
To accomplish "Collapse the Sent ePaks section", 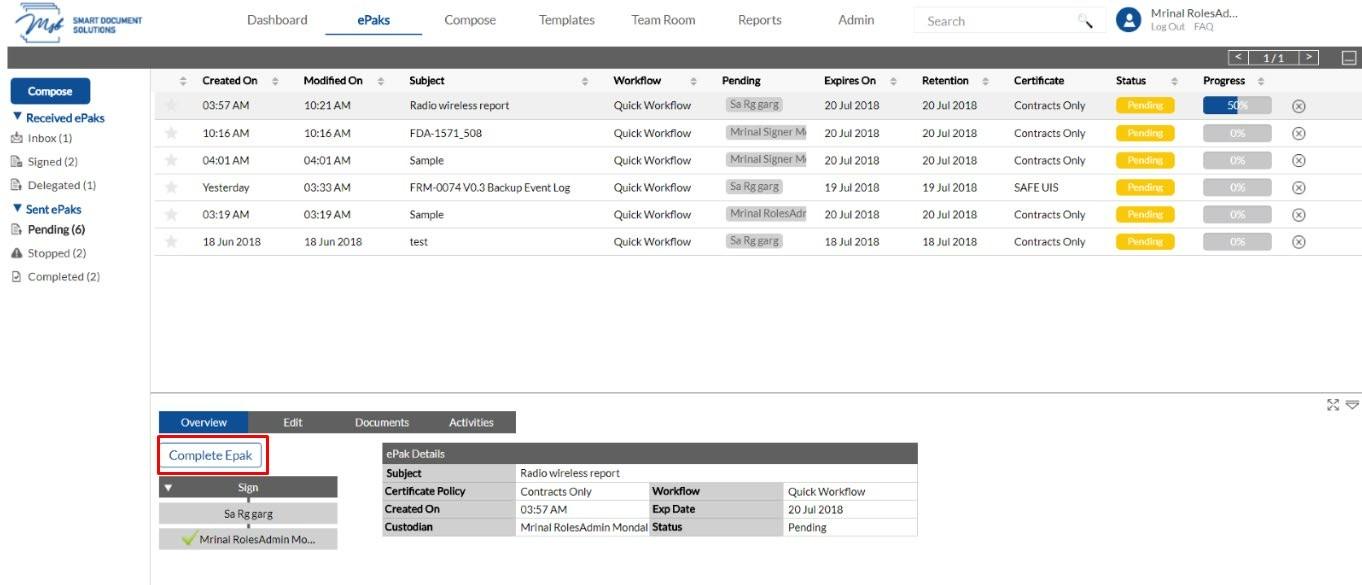I will pyautogui.click(x=17, y=209).
